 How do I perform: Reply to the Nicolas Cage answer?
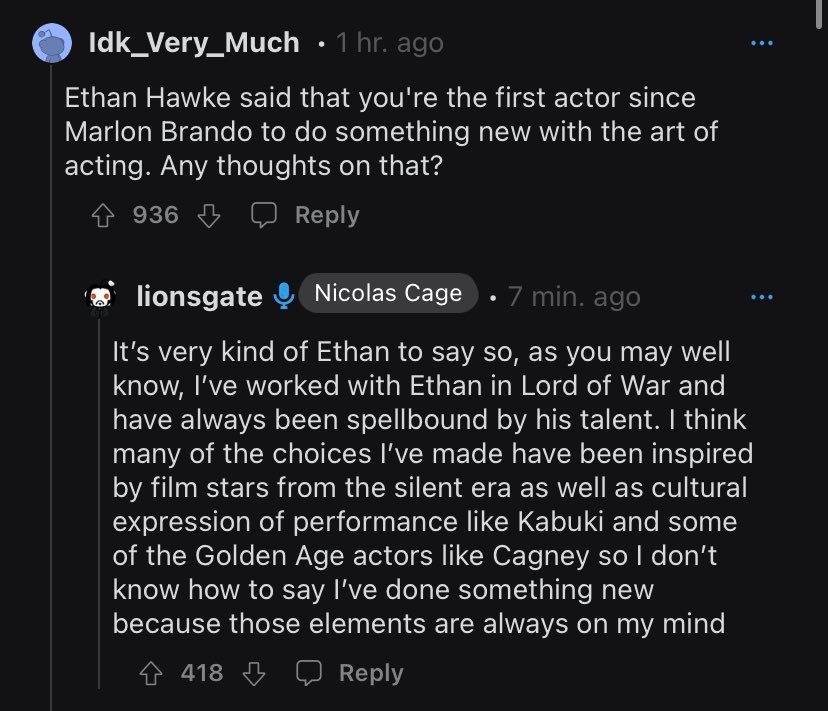click(x=371, y=673)
